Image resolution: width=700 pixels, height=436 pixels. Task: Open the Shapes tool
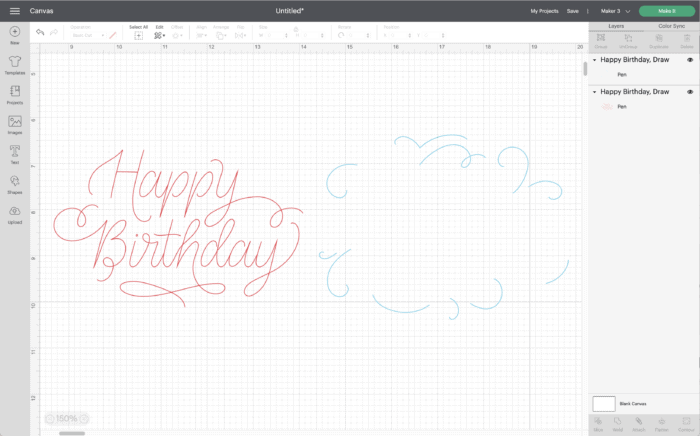pos(15,182)
